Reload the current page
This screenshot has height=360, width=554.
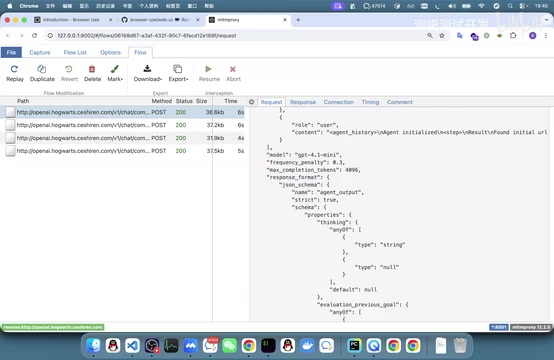tap(34, 35)
